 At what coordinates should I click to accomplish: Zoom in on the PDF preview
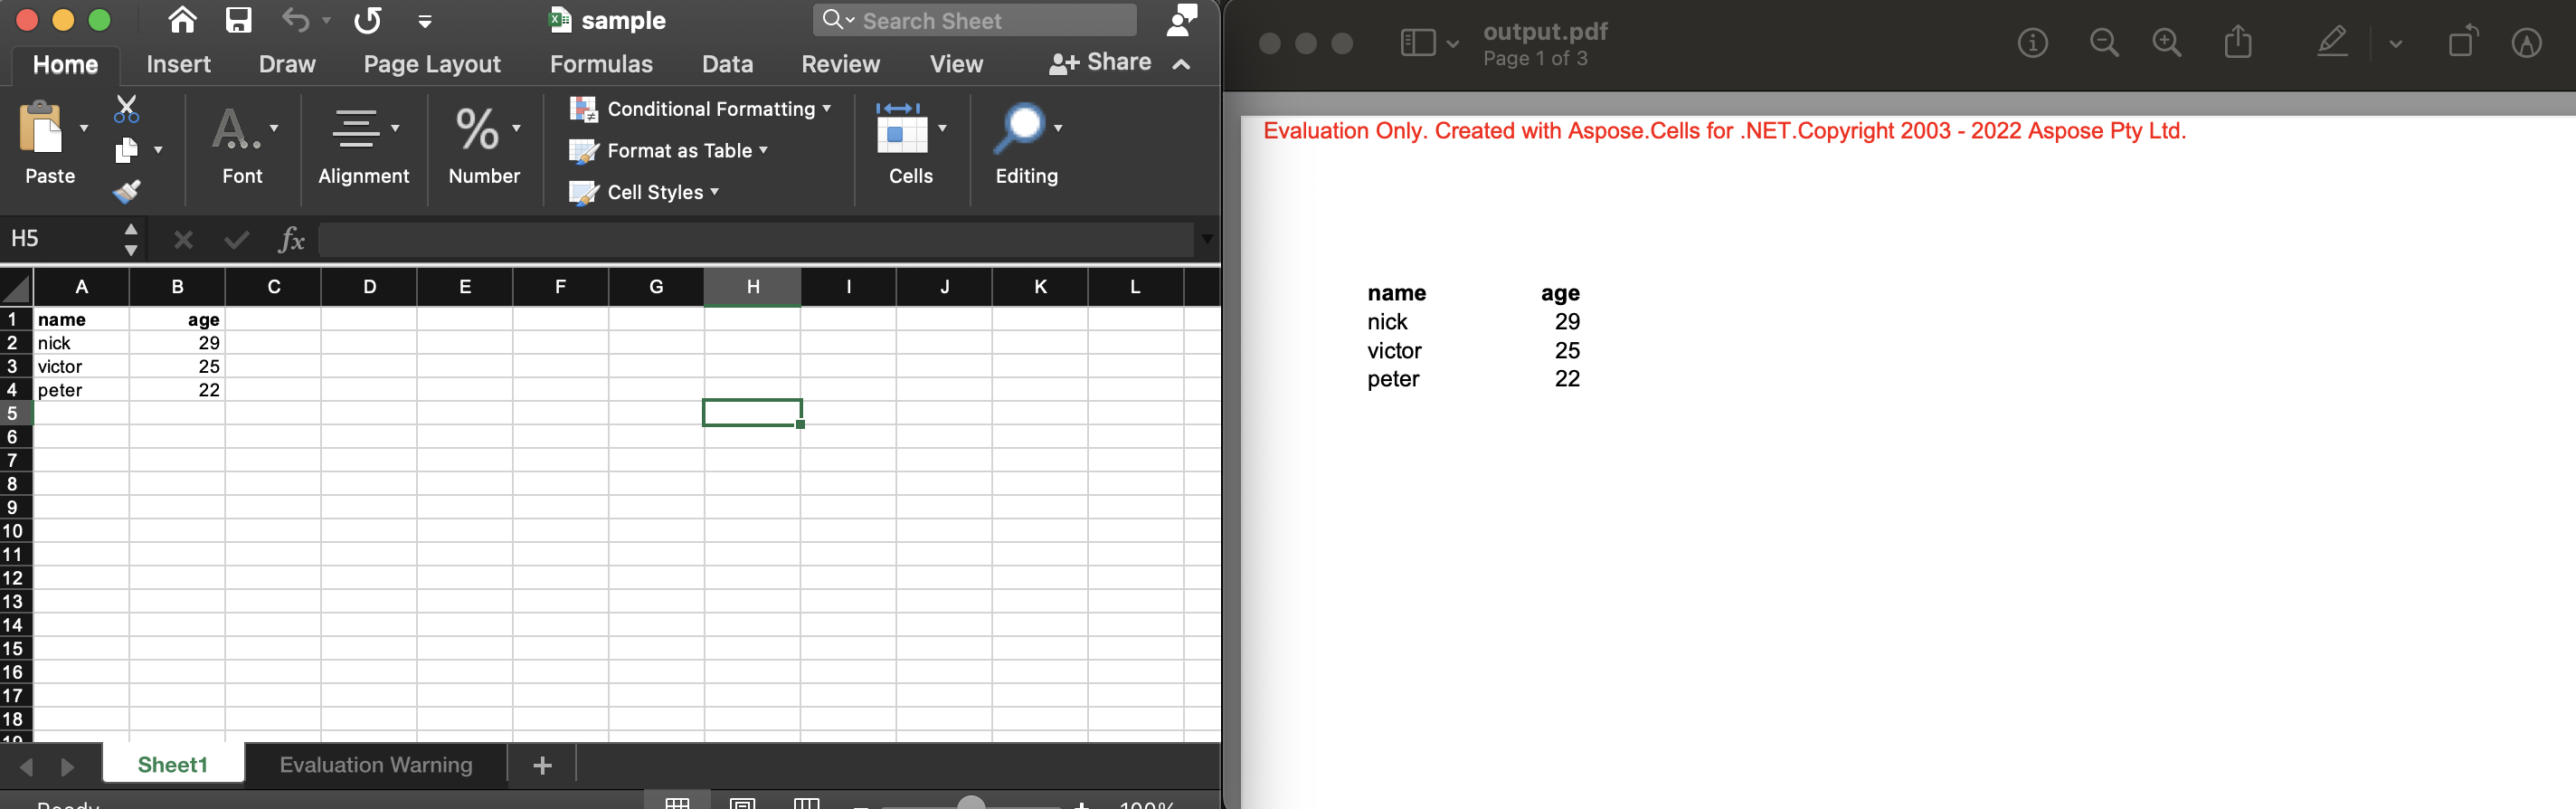[2167, 43]
